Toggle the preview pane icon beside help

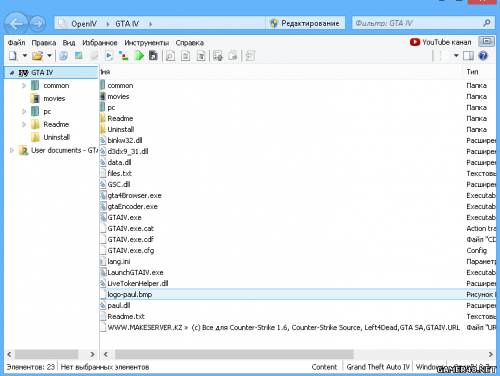pos(468,56)
